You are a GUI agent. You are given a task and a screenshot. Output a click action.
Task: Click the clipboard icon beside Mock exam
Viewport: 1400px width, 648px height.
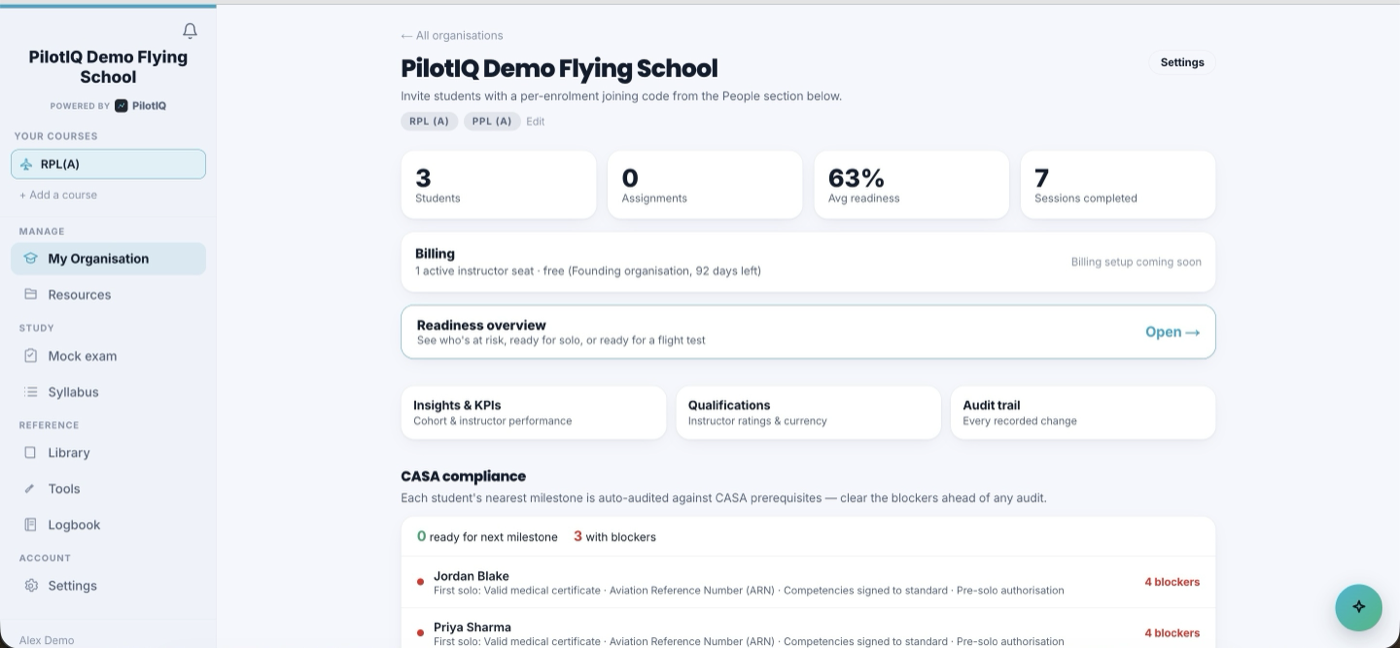31,356
